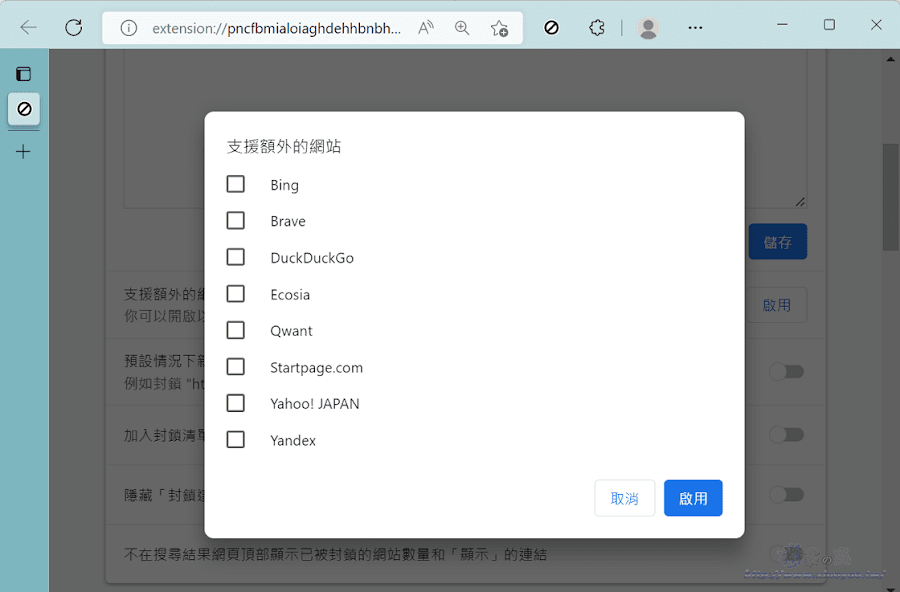
Task: Open the uBlacklist extension icon in toolbar
Action: [x=551, y=27]
